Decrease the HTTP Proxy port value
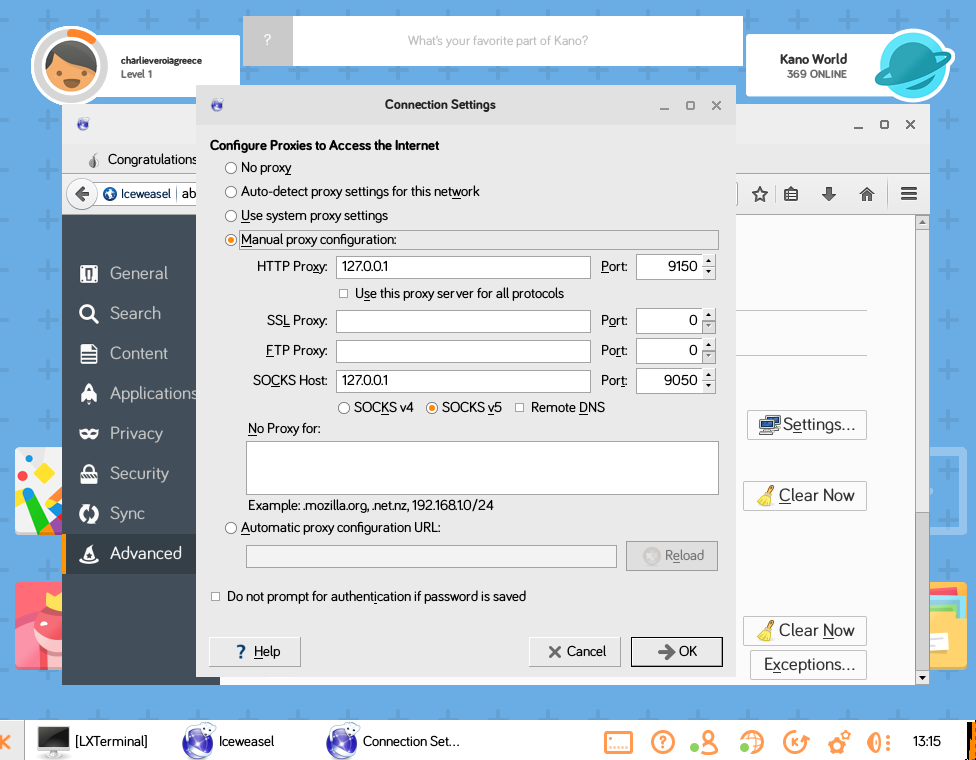The width and height of the screenshot is (976, 760). (x=709, y=273)
